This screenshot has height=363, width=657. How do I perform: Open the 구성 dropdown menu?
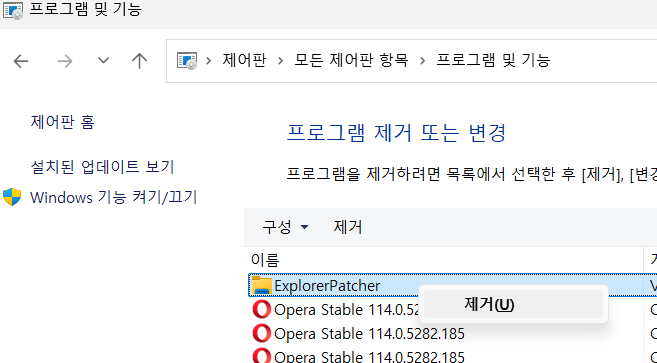[x=285, y=227]
